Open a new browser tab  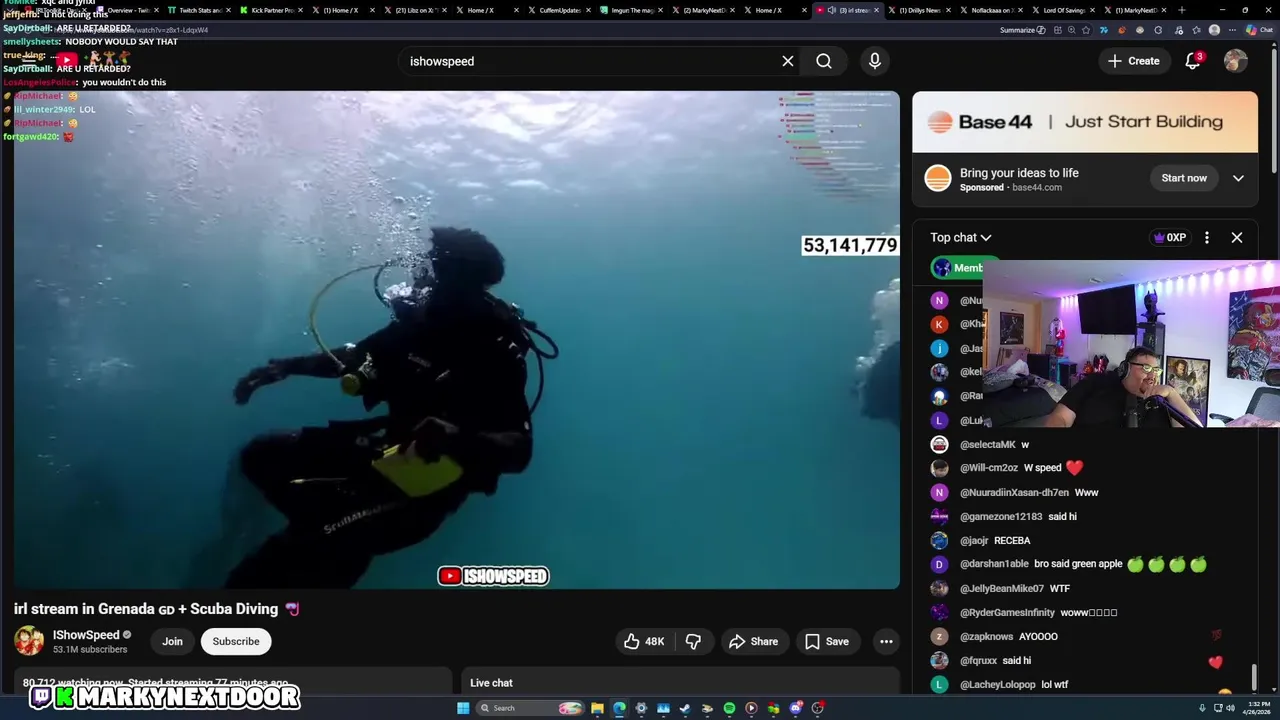pos(1182,10)
